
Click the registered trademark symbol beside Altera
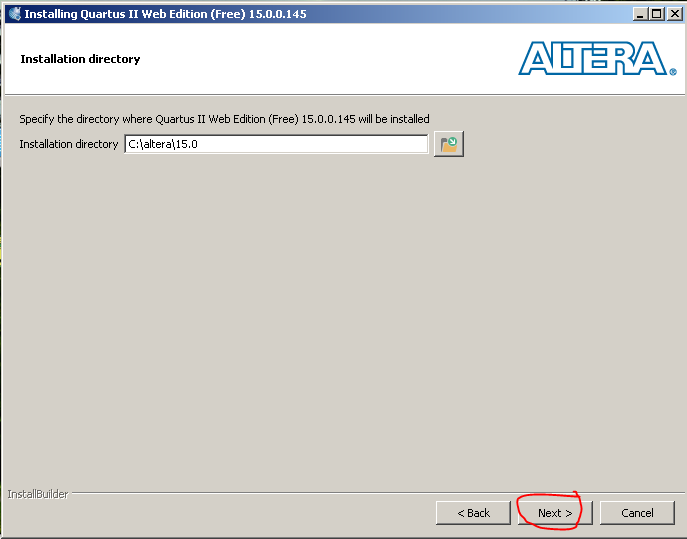(672, 71)
